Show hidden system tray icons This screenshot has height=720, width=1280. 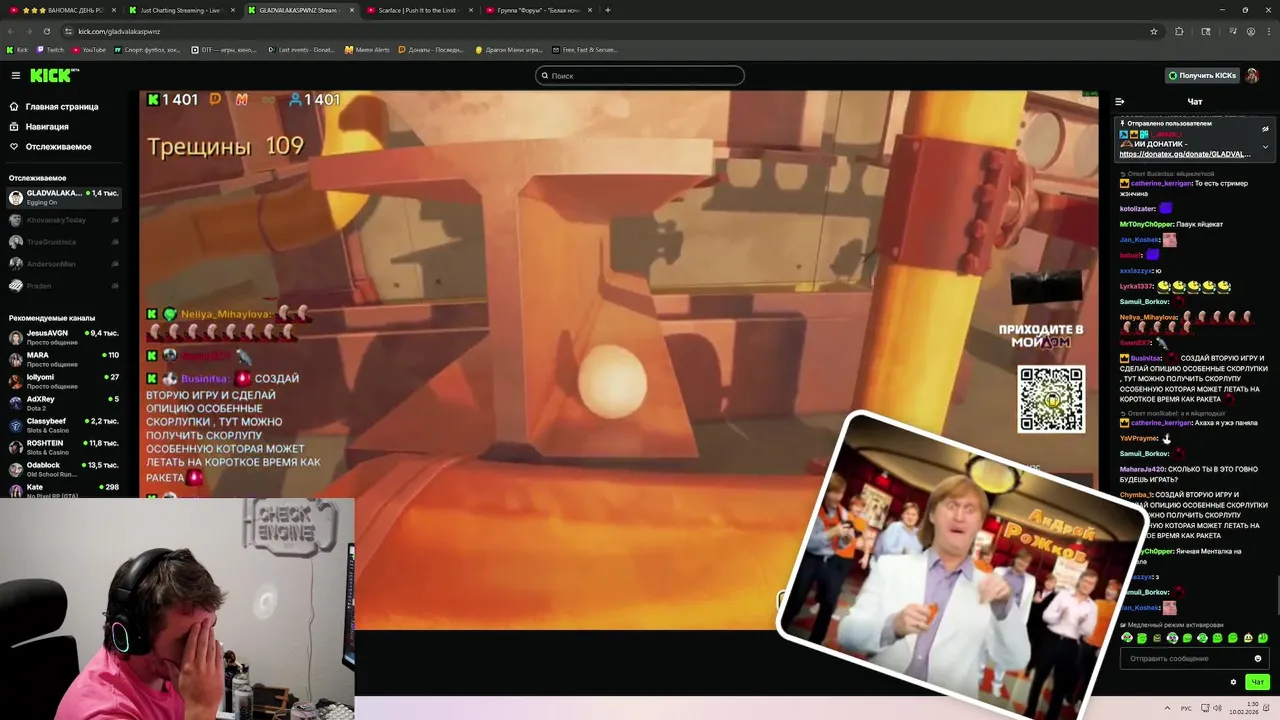[1166, 708]
